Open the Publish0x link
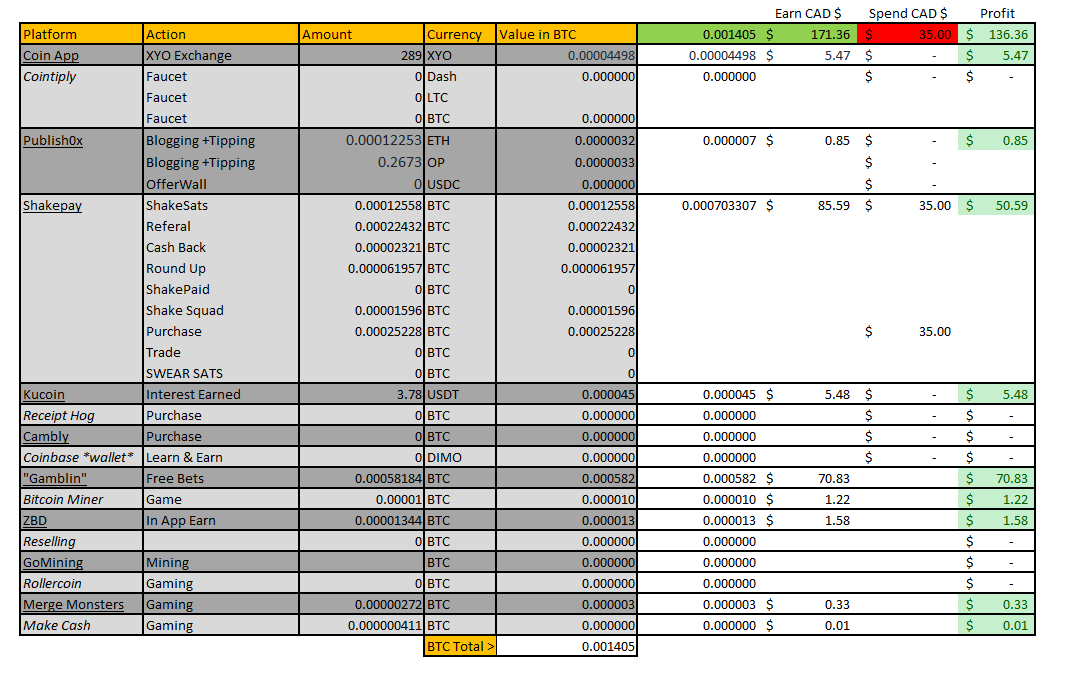Screen dimensions: 1074x673 (53, 140)
